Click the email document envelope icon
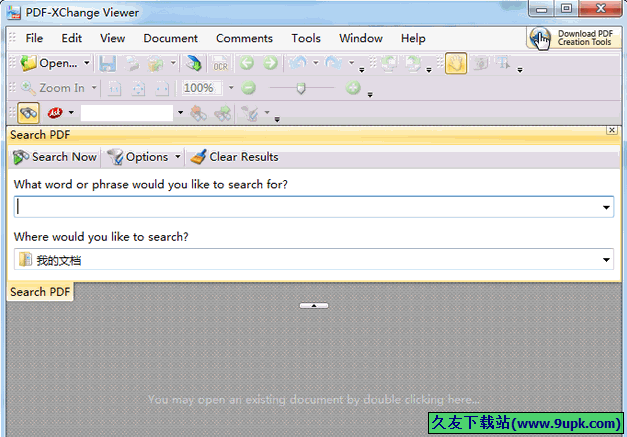Screen dimensions: 627x437 (x=155, y=64)
